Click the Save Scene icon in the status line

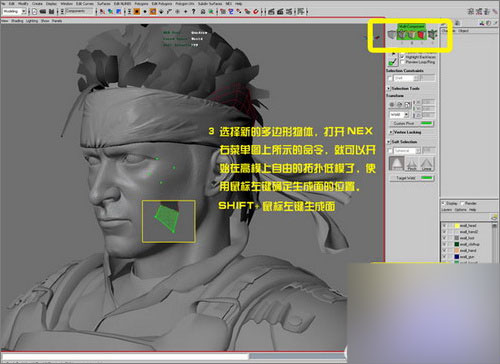(x=51, y=11)
